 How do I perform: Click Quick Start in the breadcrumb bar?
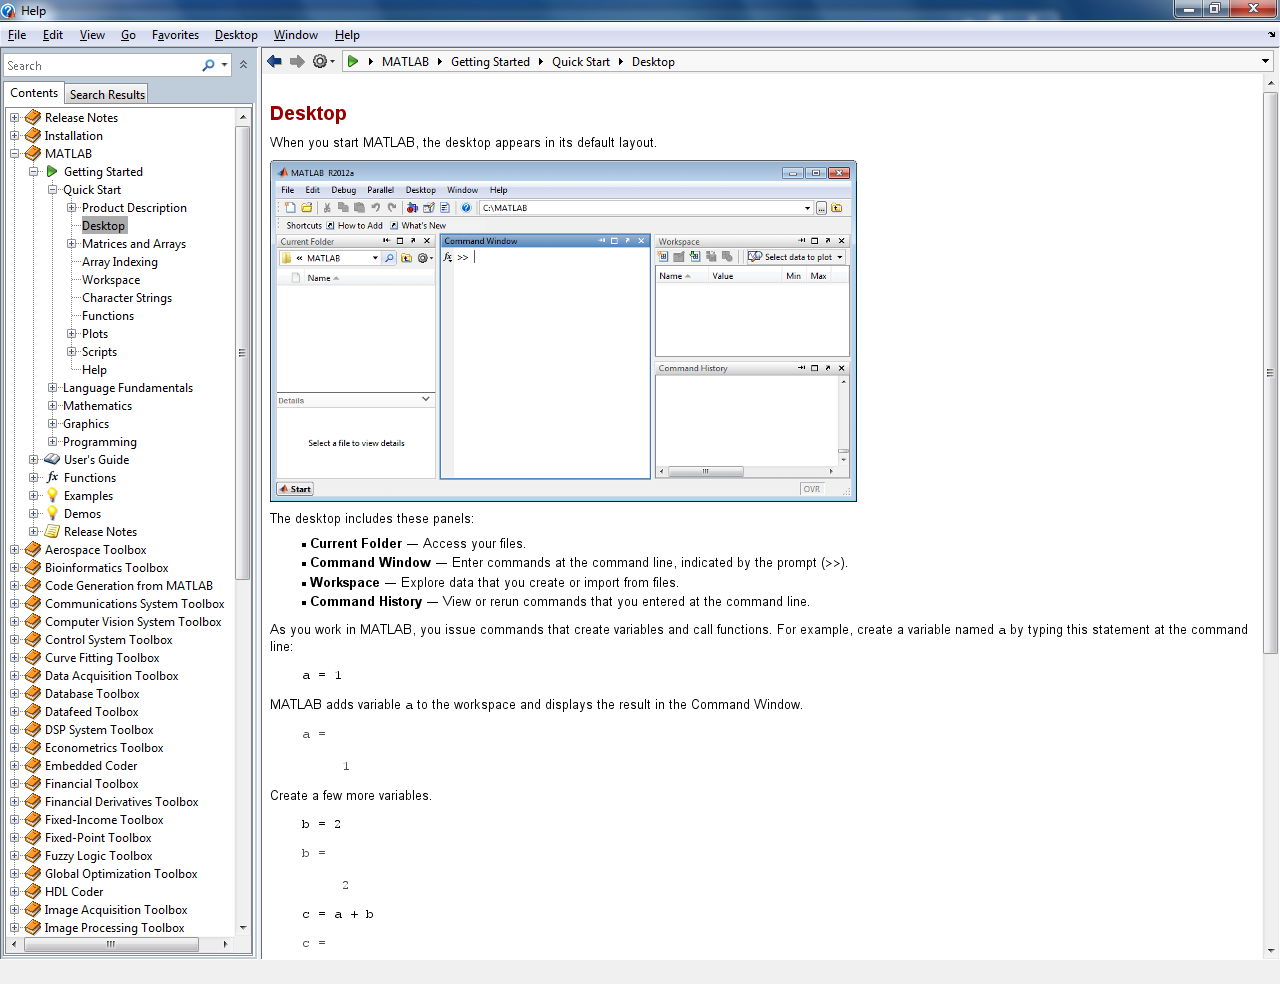[x=581, y=61]
